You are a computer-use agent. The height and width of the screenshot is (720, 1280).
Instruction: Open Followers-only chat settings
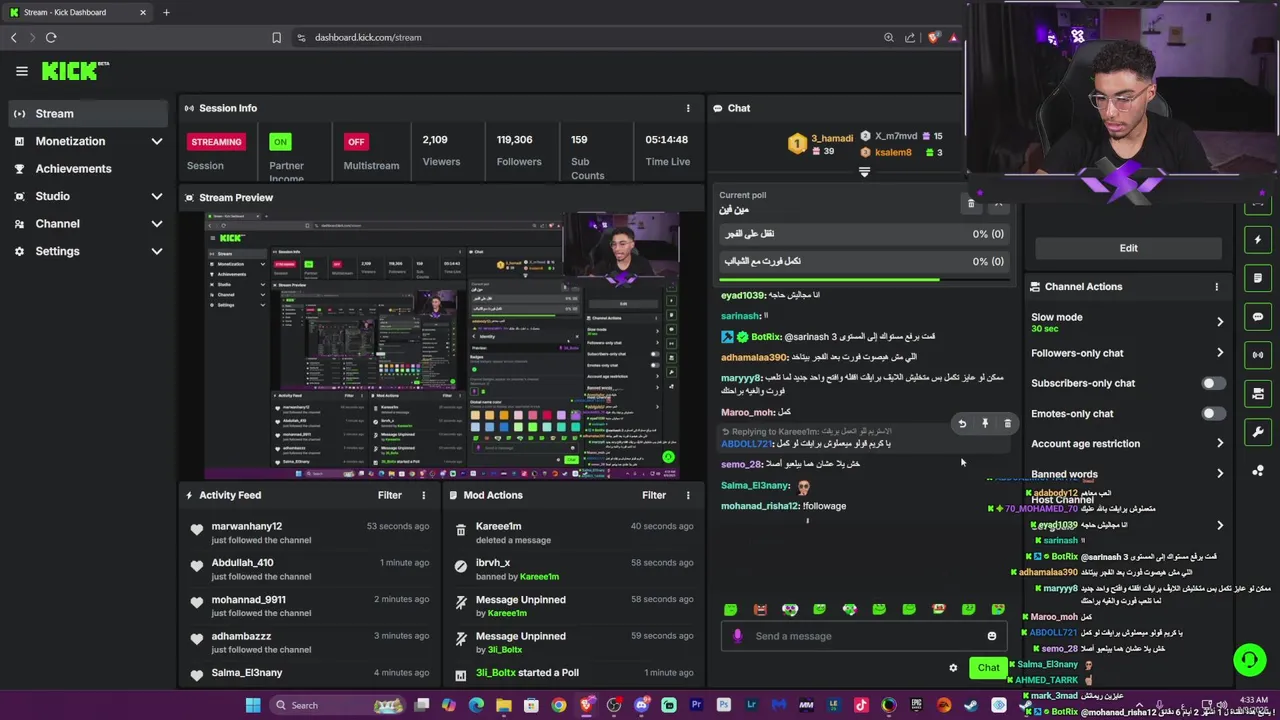[x=1128, y=353]
